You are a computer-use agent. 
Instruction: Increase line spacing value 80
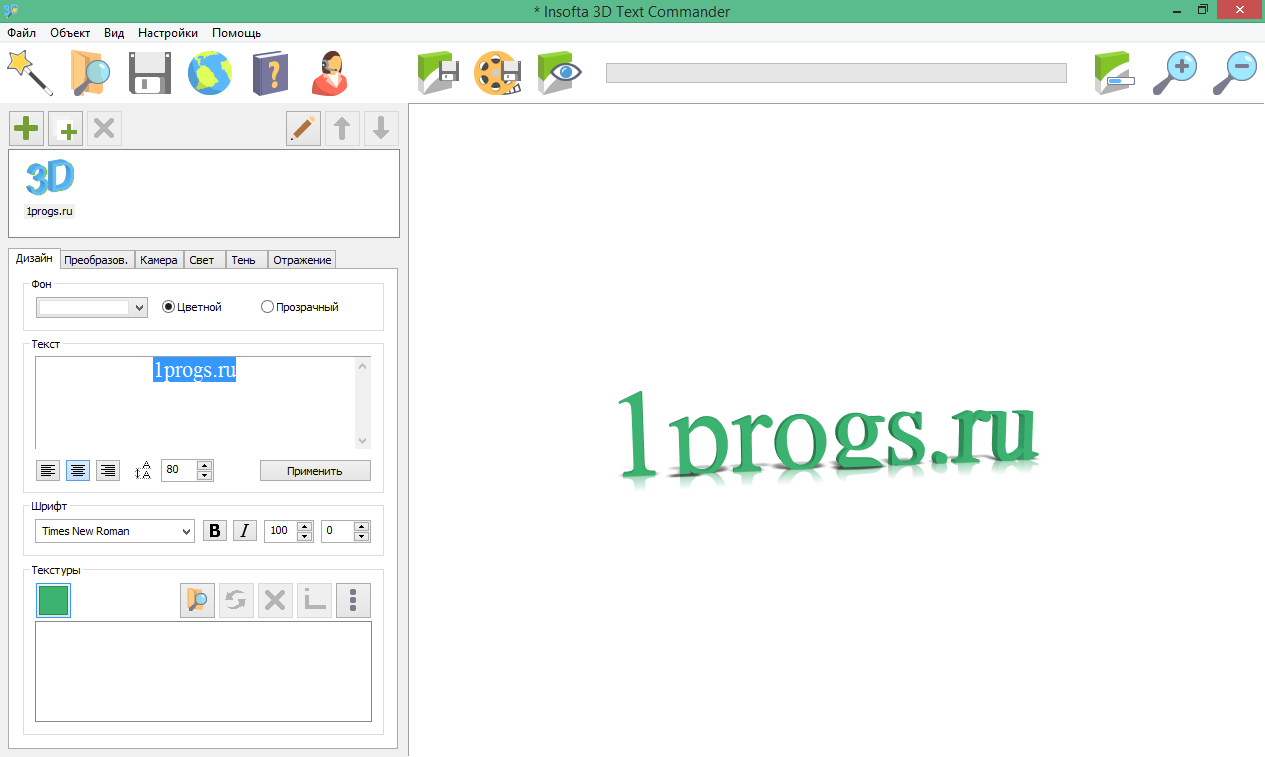click(x=205, y=465)
